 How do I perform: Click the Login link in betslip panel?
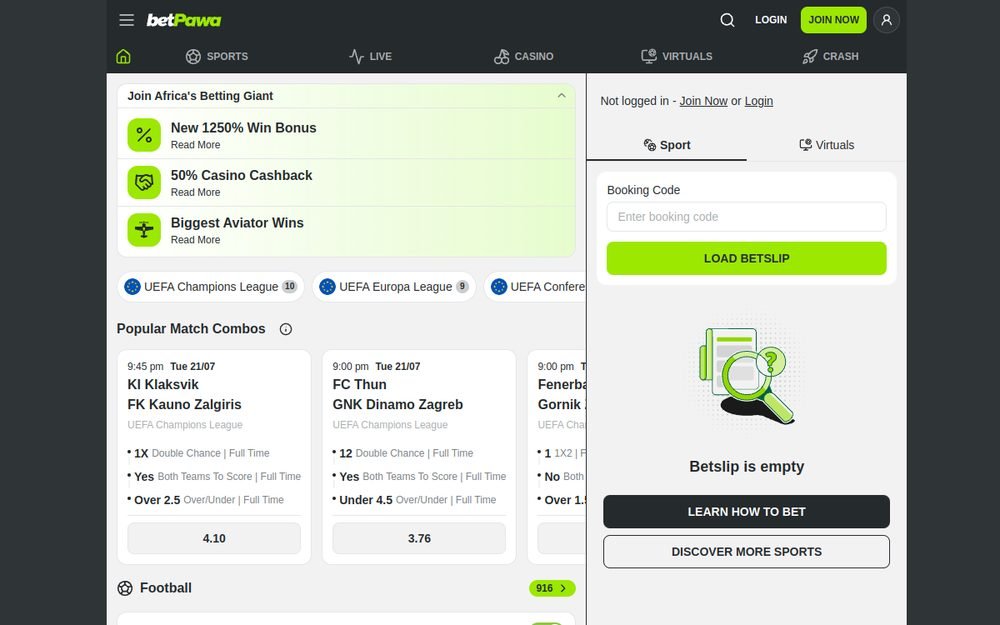[758, 101]
